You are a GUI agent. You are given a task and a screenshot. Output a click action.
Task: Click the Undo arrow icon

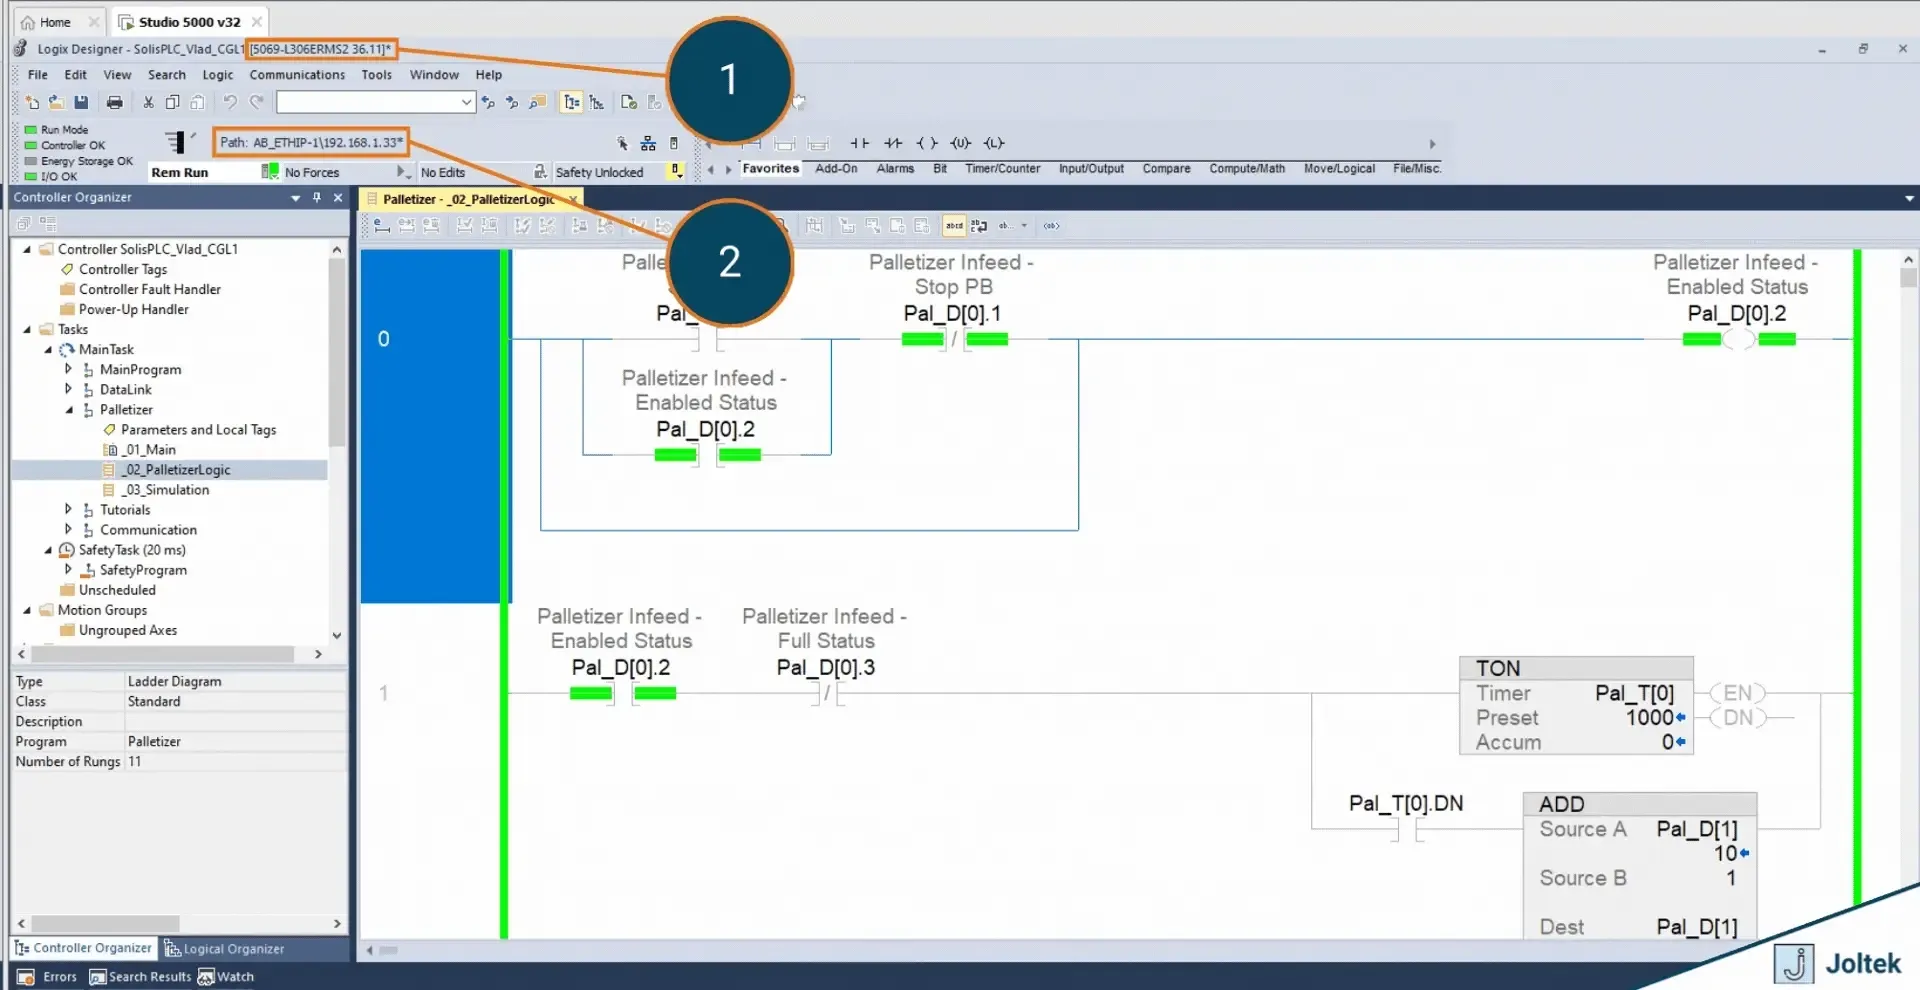point(230,102)
